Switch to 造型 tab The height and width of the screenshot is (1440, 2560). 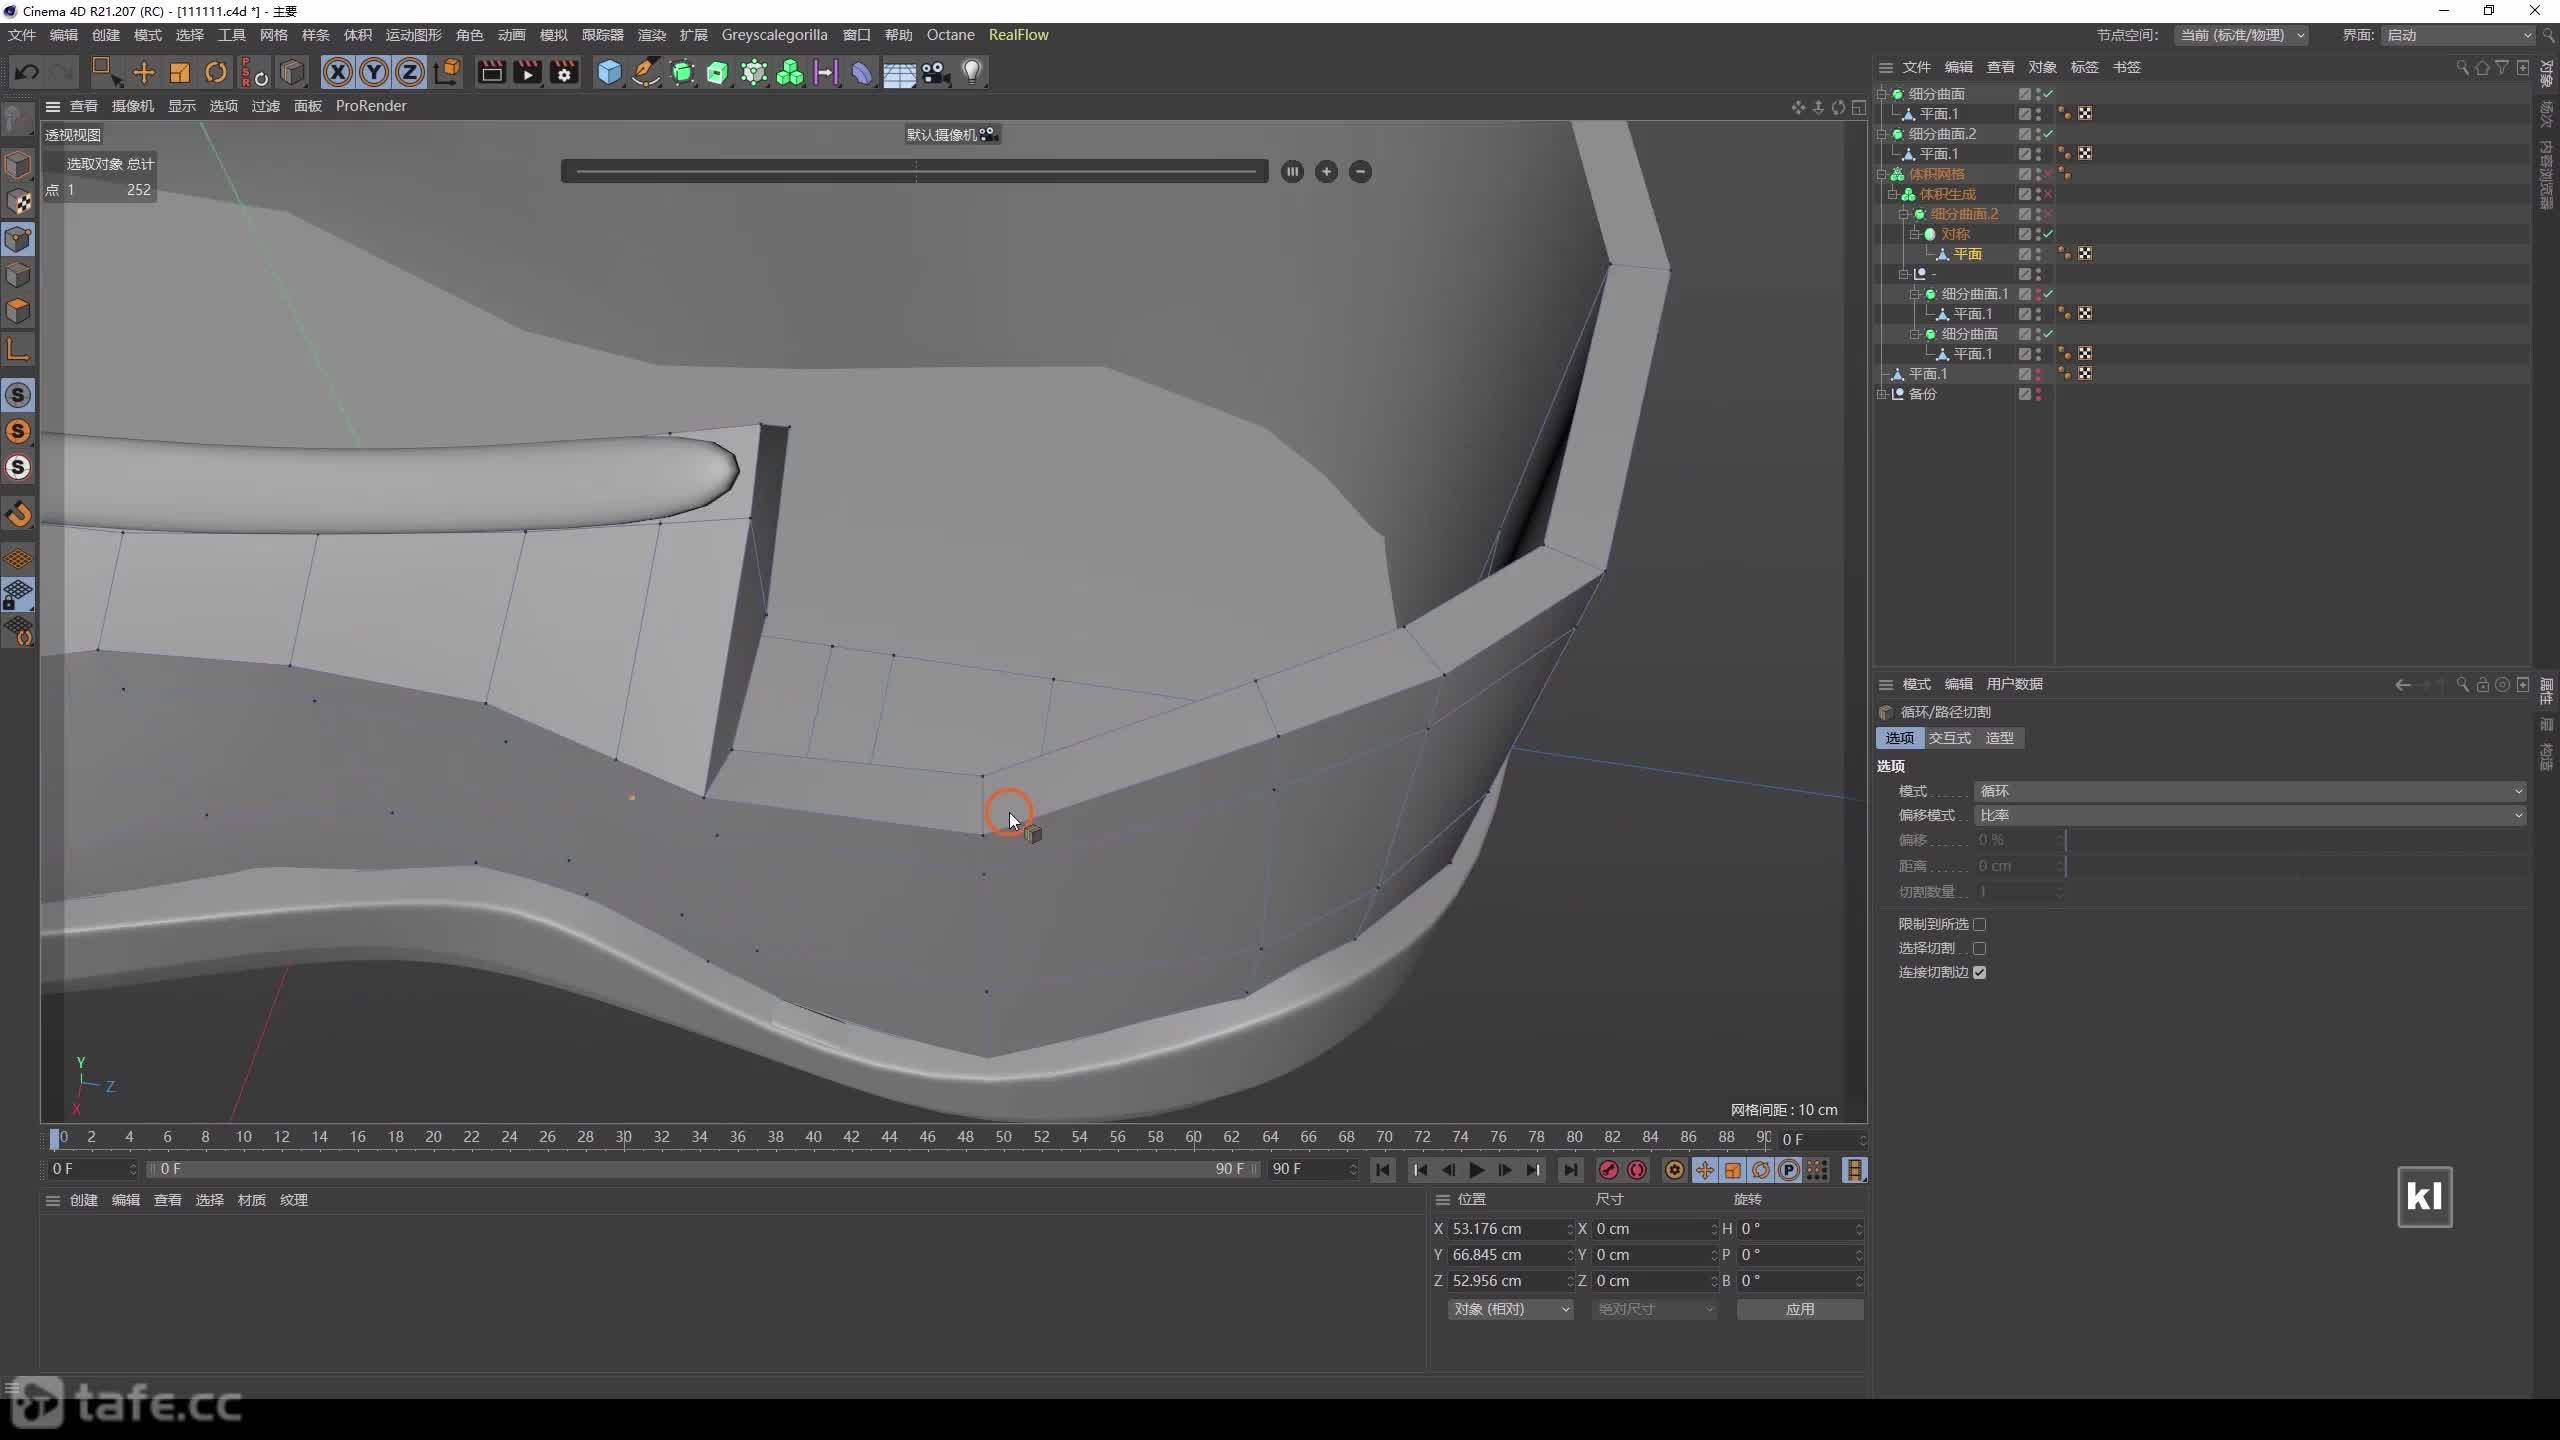click(1999, 738)
